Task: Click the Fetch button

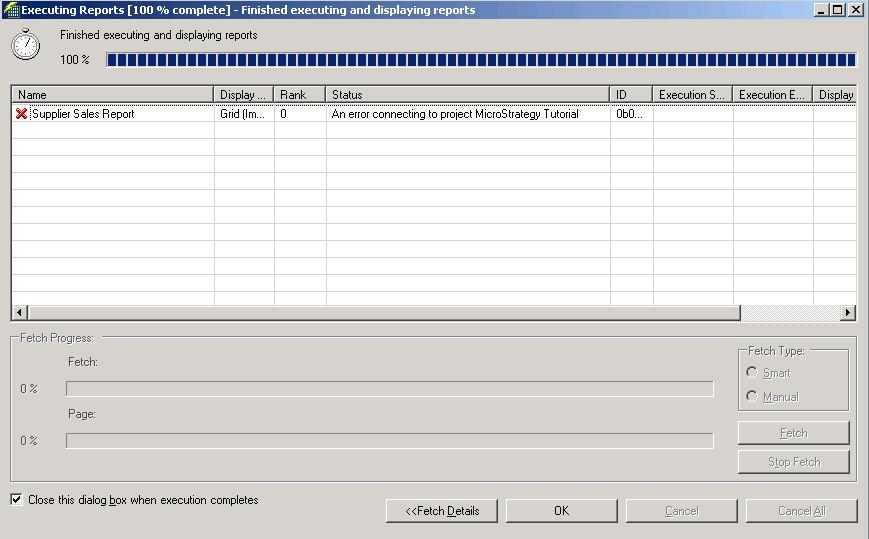Action: pos(793,433)
